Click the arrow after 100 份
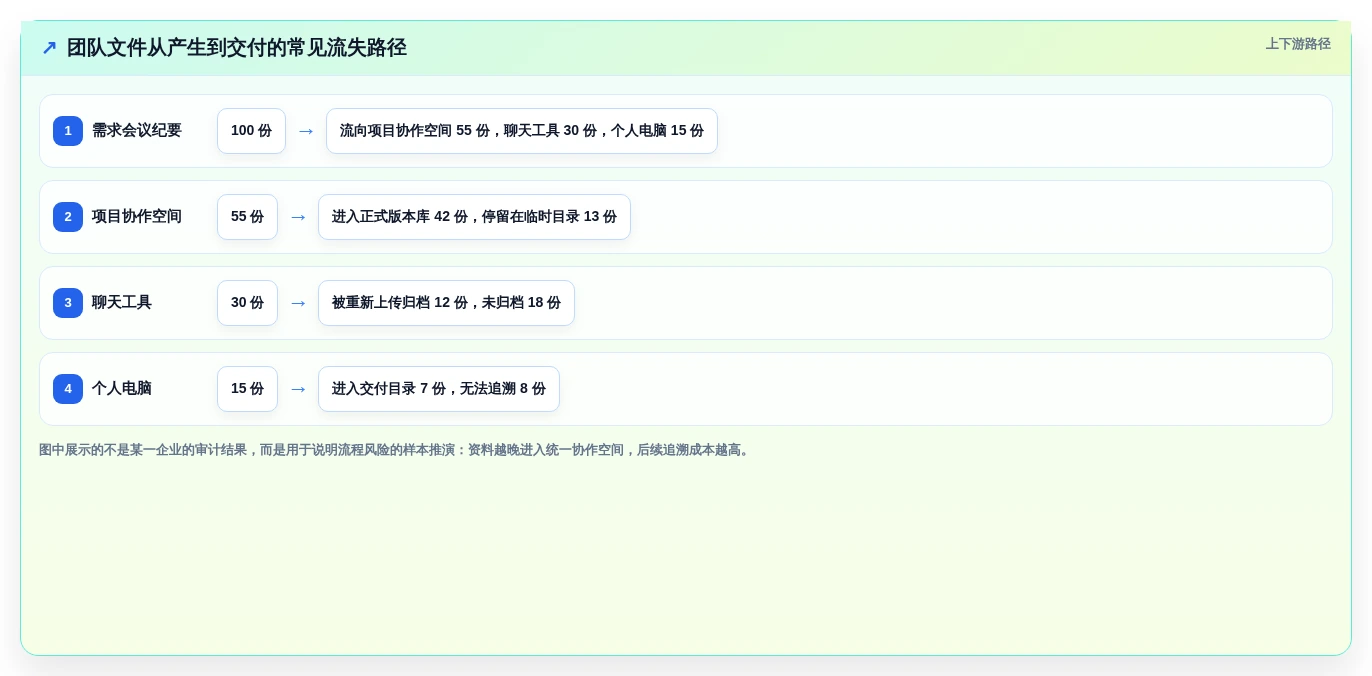The height and width of the screenshot is (676, 1372). tap(306, 131)
